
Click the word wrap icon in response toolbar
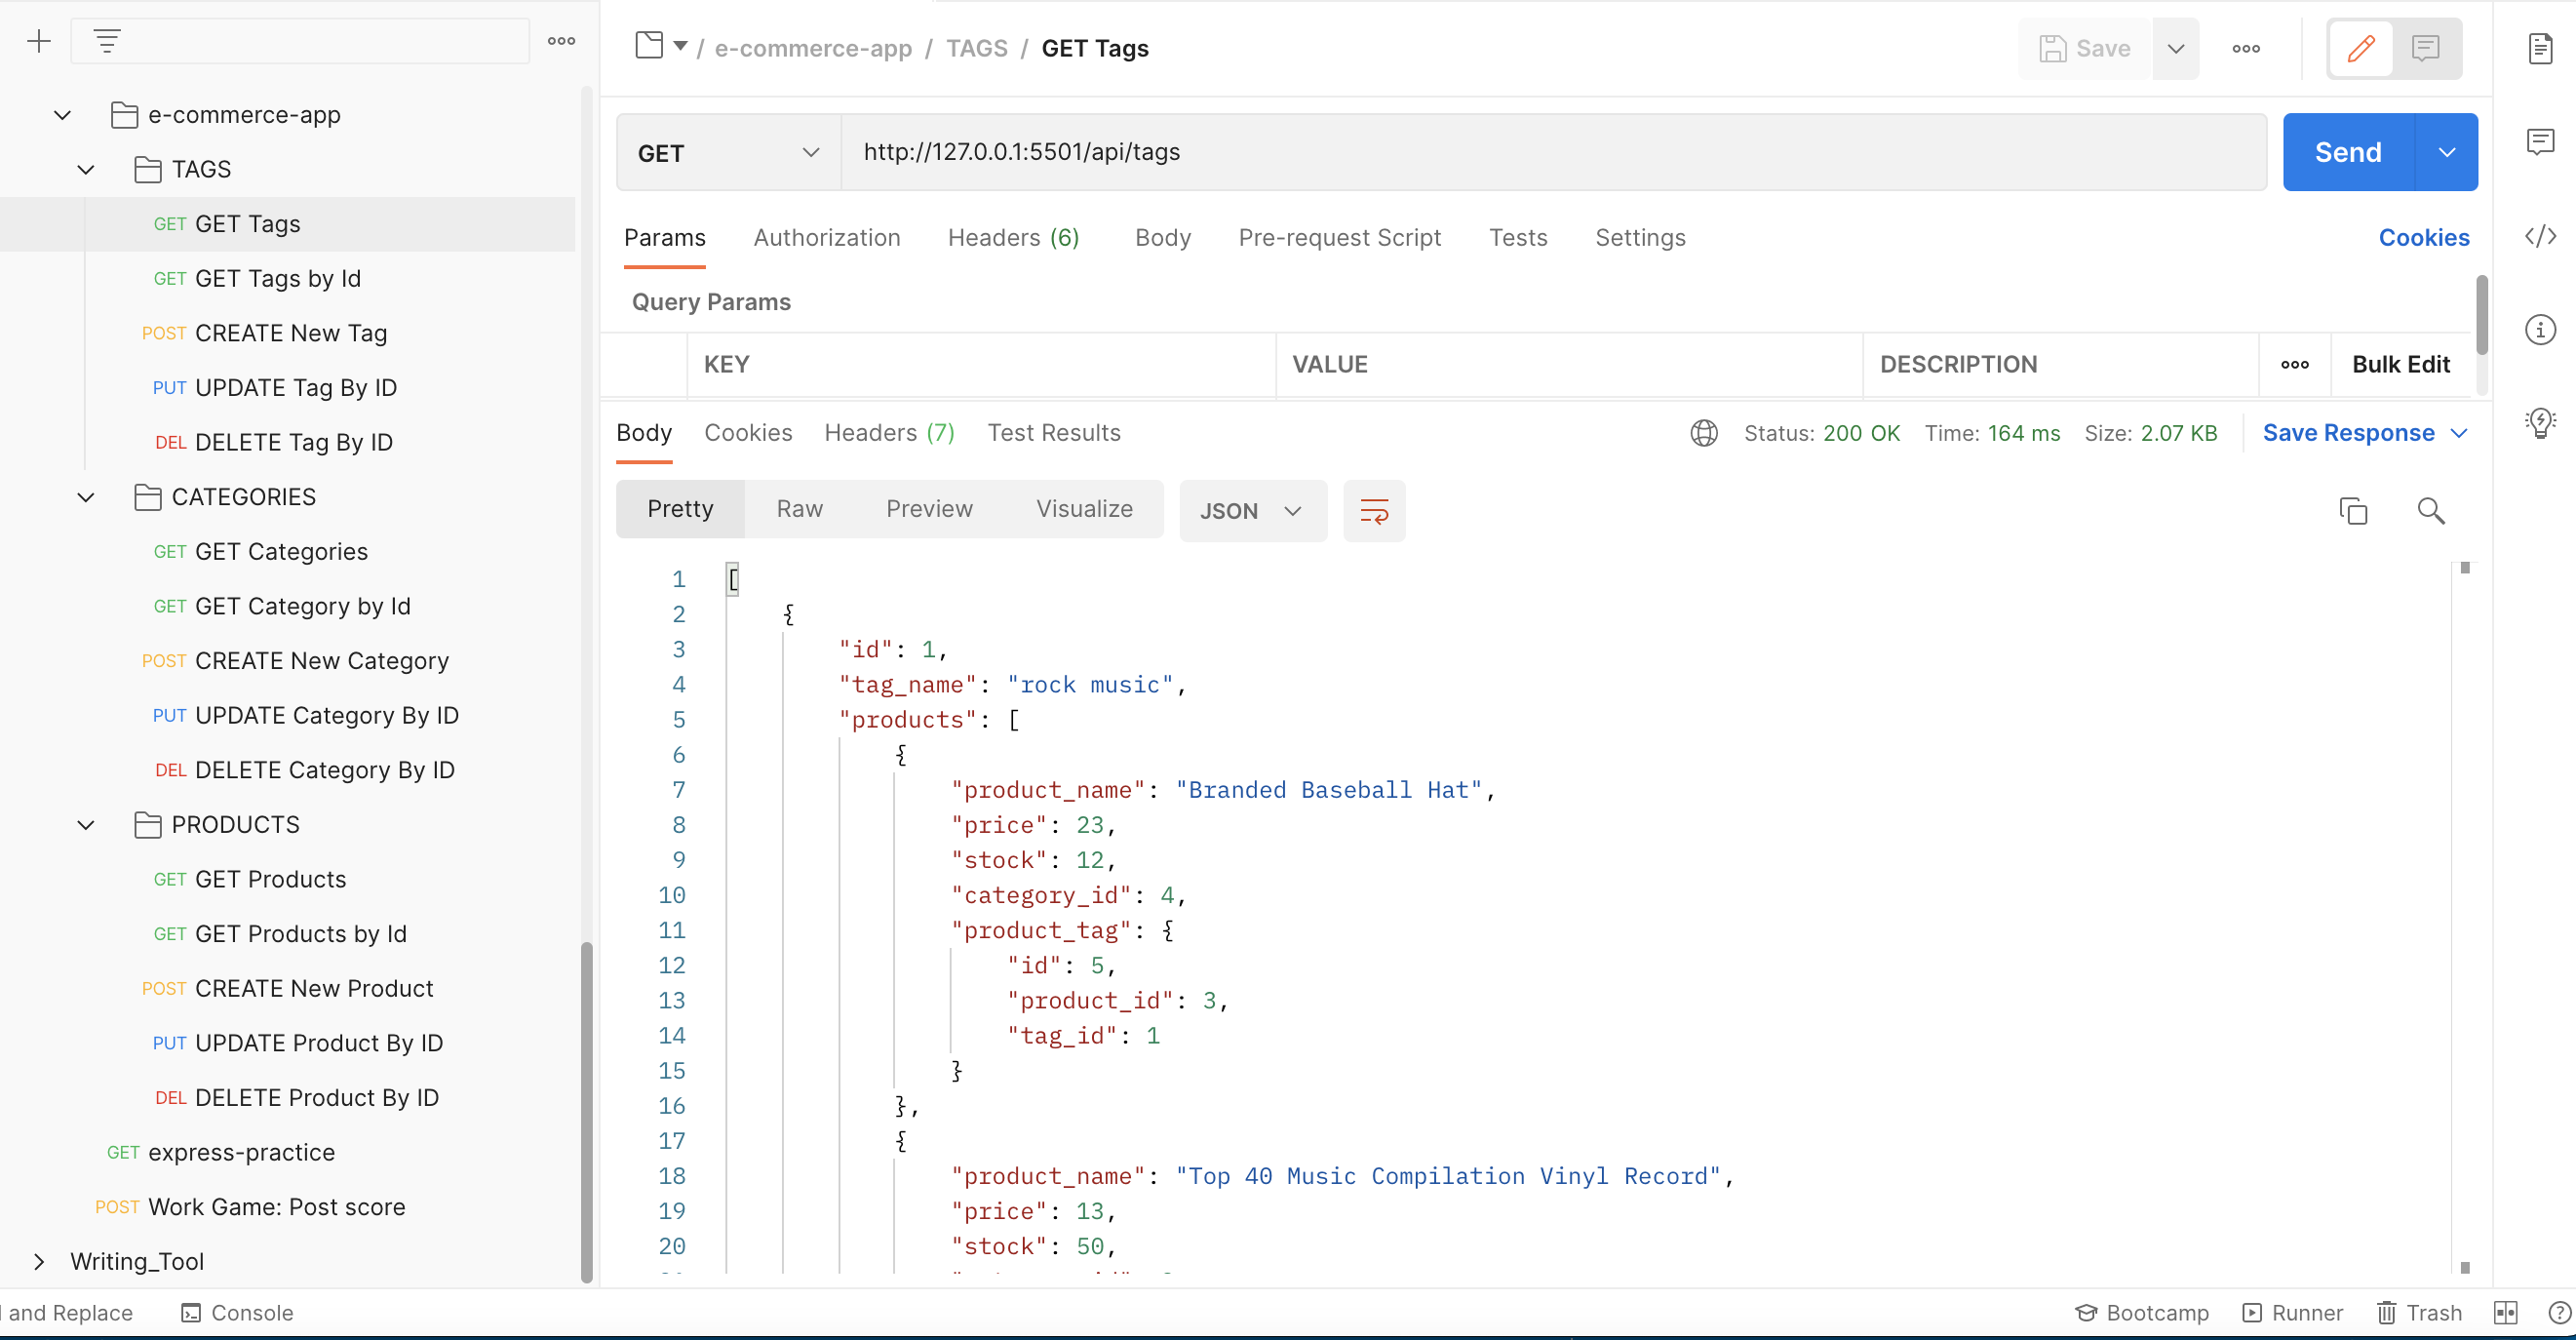pos(1374,510)
